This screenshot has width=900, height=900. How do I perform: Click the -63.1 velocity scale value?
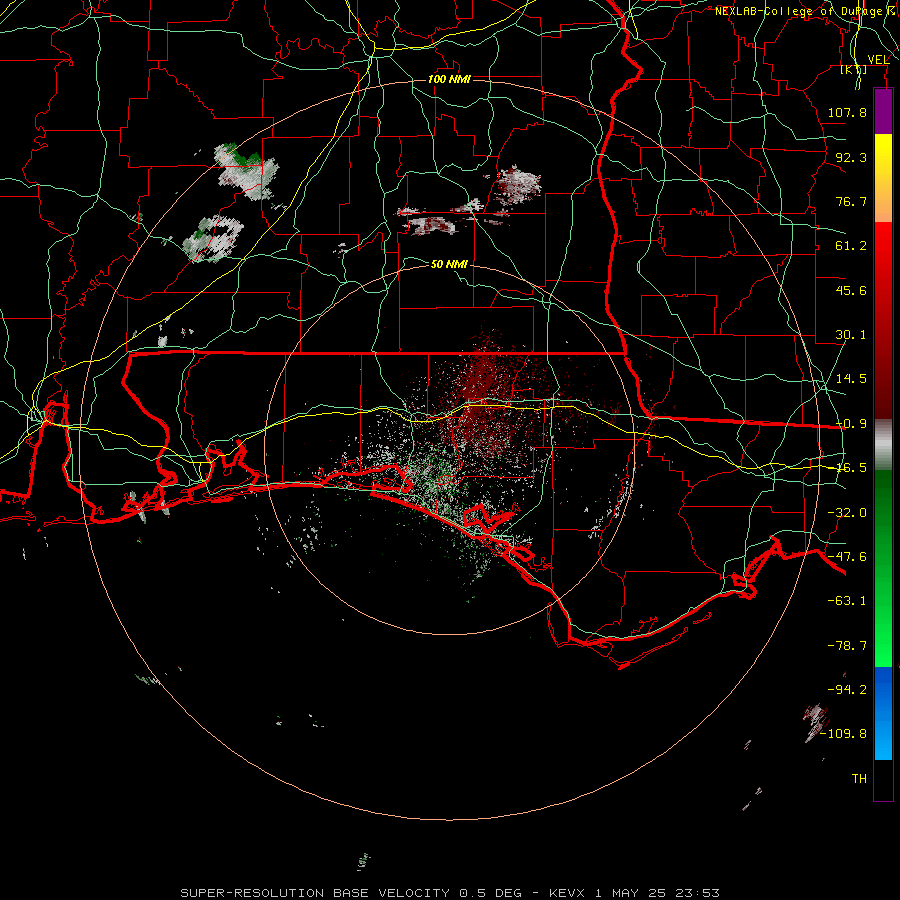click(x=847, y=601)
